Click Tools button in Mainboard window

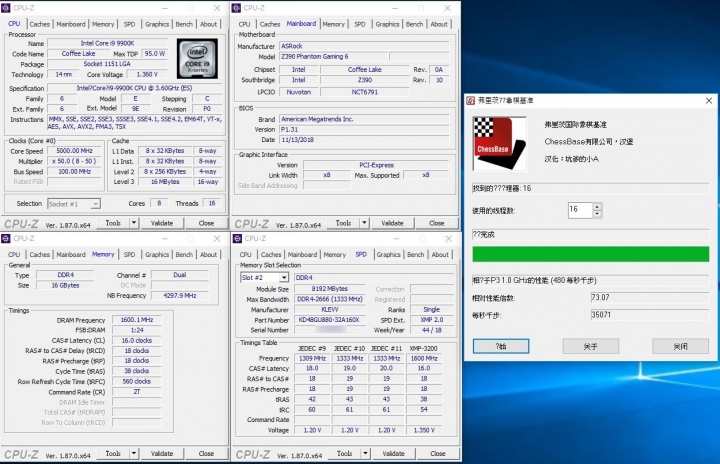(343, 223)
